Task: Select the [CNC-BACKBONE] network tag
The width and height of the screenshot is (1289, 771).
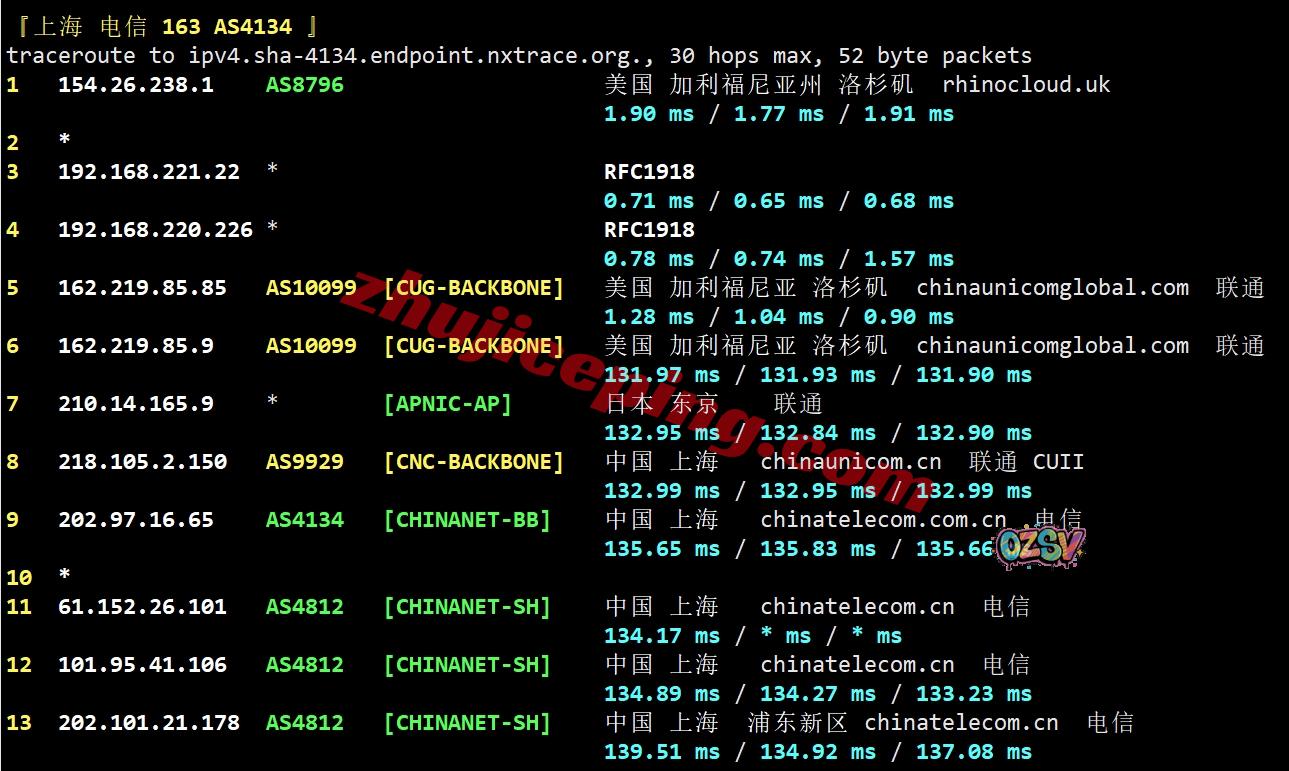Action: (x=473, y=462)
